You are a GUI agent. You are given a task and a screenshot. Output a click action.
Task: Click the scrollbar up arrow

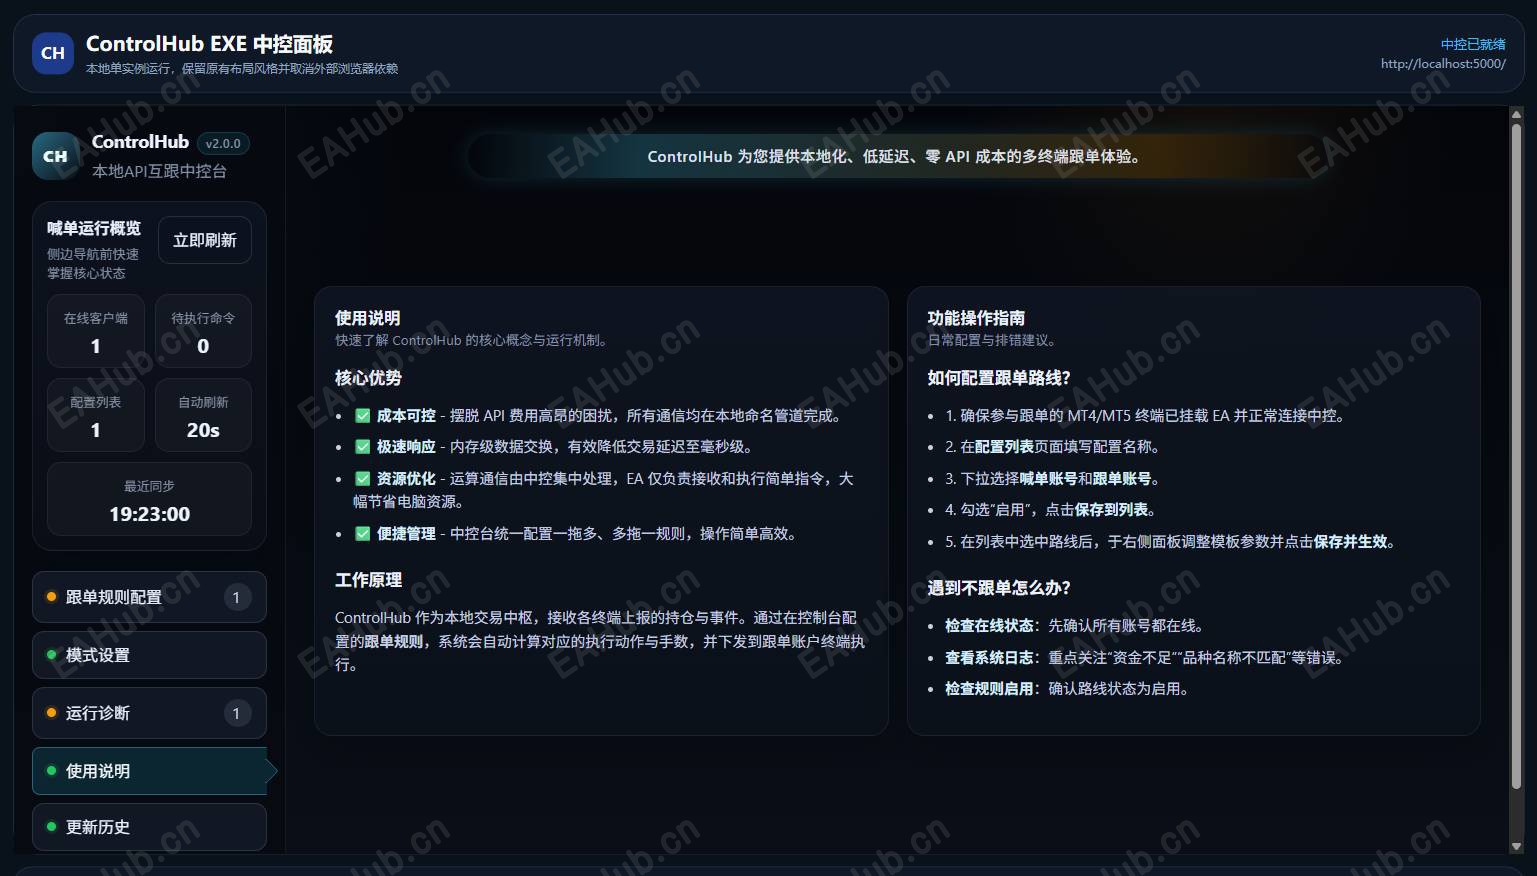tap(1516, 115)
